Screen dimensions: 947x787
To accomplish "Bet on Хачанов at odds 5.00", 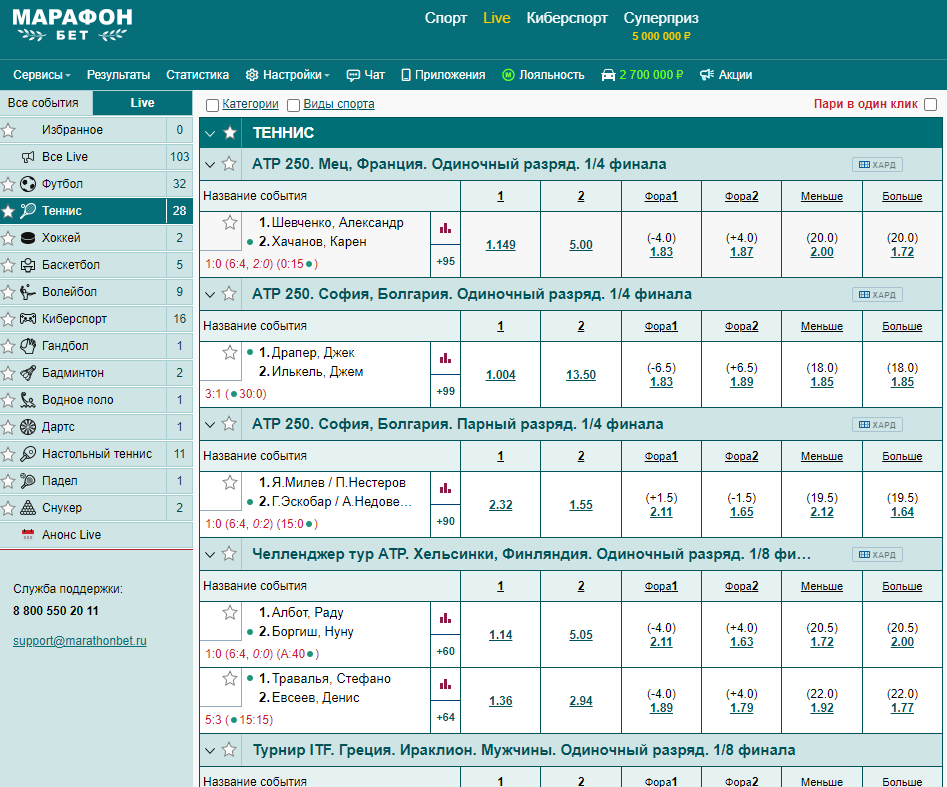I will point(580,245).
